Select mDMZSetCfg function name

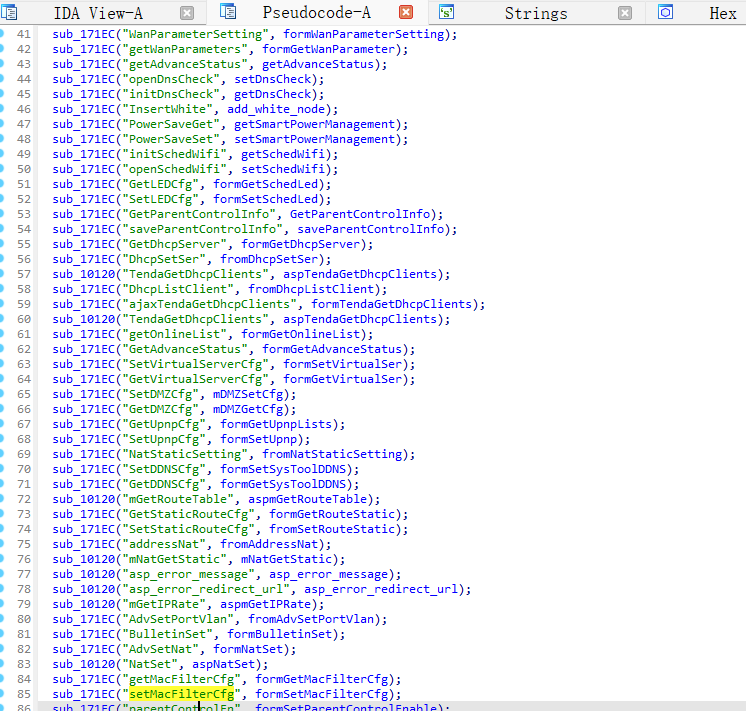248,394
